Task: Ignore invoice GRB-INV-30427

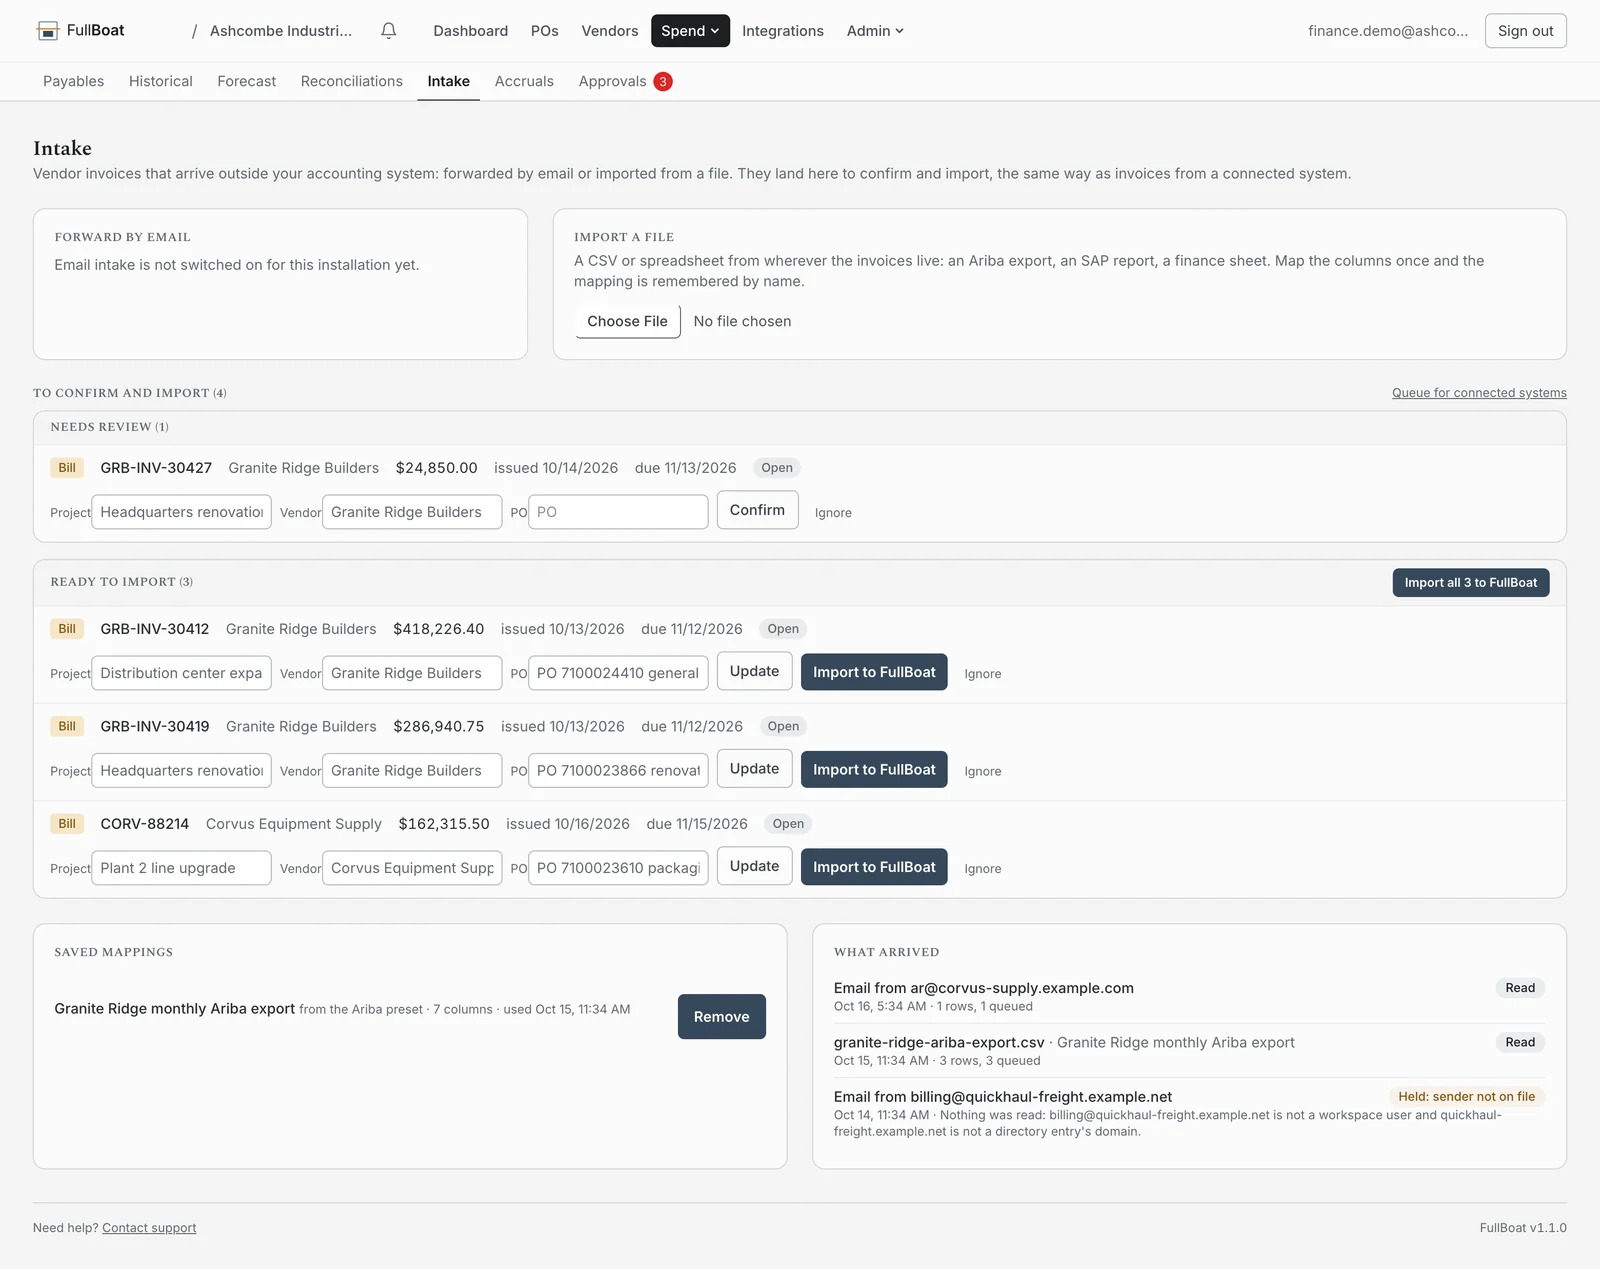Action: [x=833, y=513]
